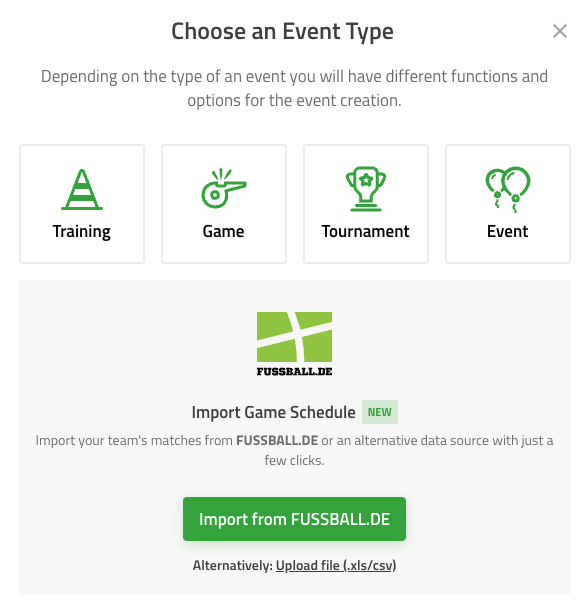The image size is (588, 613).
Task: Click the Choose an Event Type title
Action: 282,32
